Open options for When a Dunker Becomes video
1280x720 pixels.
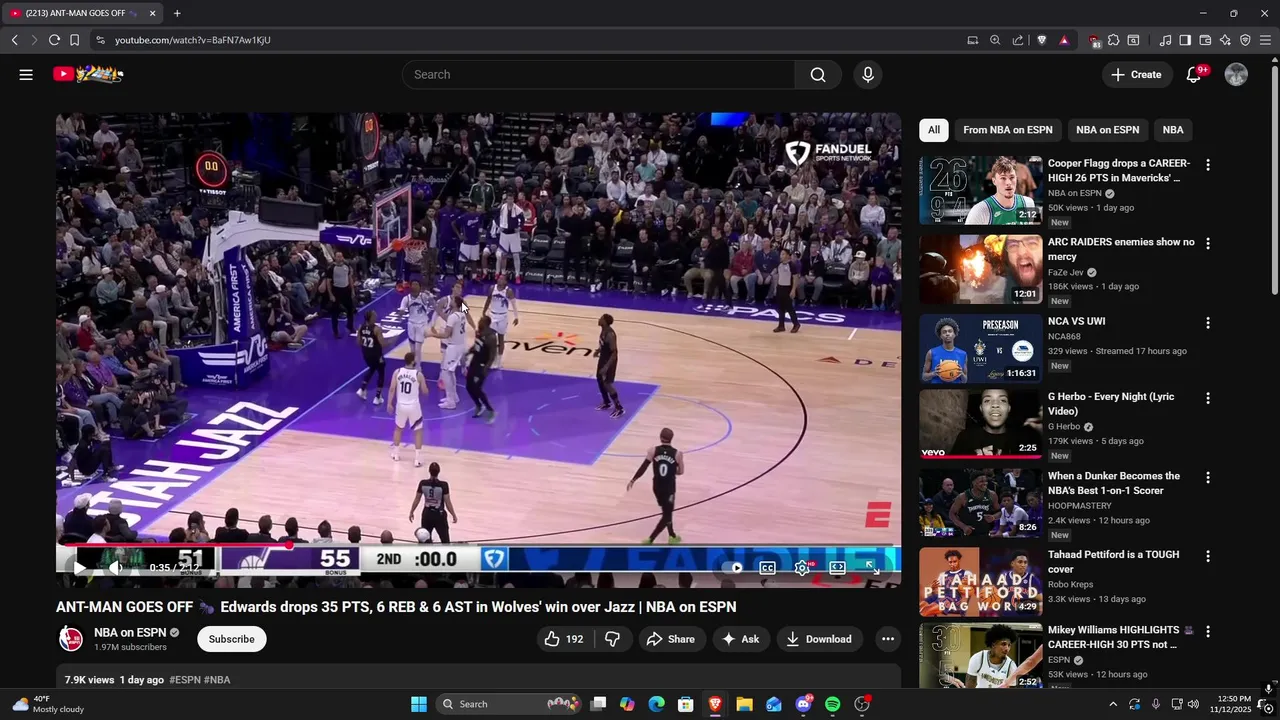pyautogui.click(x=1208, y=478)
